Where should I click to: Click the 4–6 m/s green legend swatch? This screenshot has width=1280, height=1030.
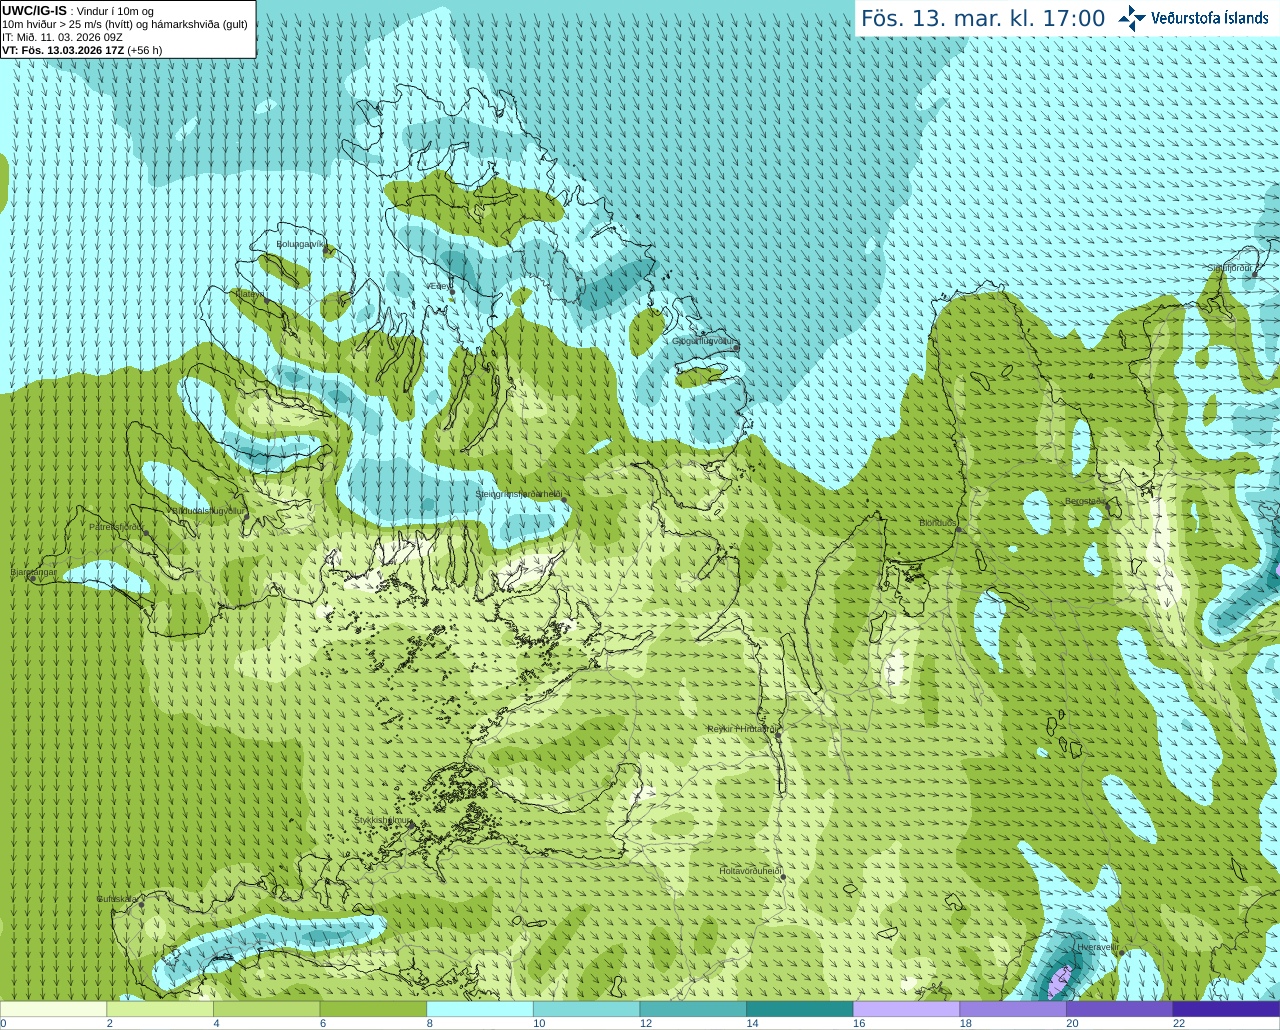267,1009
